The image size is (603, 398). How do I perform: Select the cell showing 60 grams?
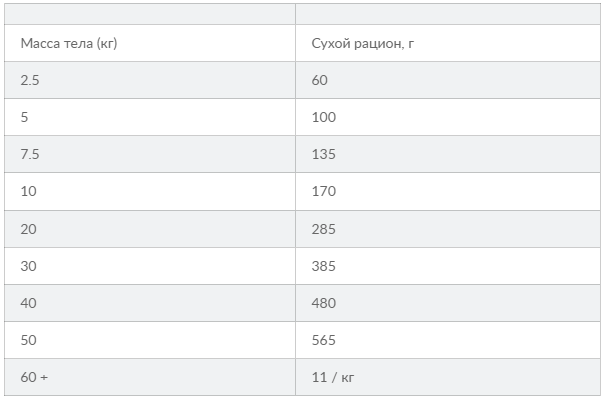pos(448,80)
